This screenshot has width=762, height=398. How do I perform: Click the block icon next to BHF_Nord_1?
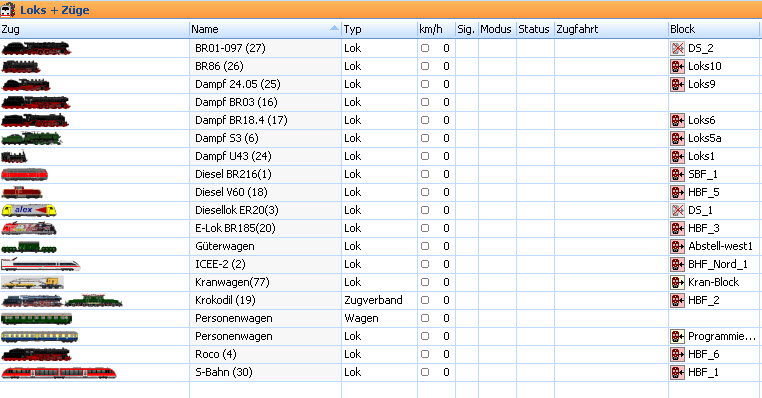click(x=677, y=264)
